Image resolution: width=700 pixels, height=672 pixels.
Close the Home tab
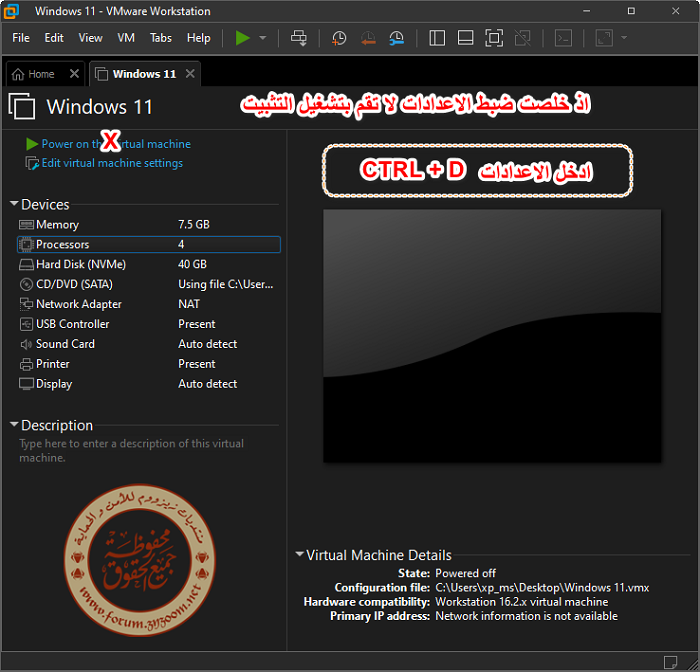(x=75, y=74)
